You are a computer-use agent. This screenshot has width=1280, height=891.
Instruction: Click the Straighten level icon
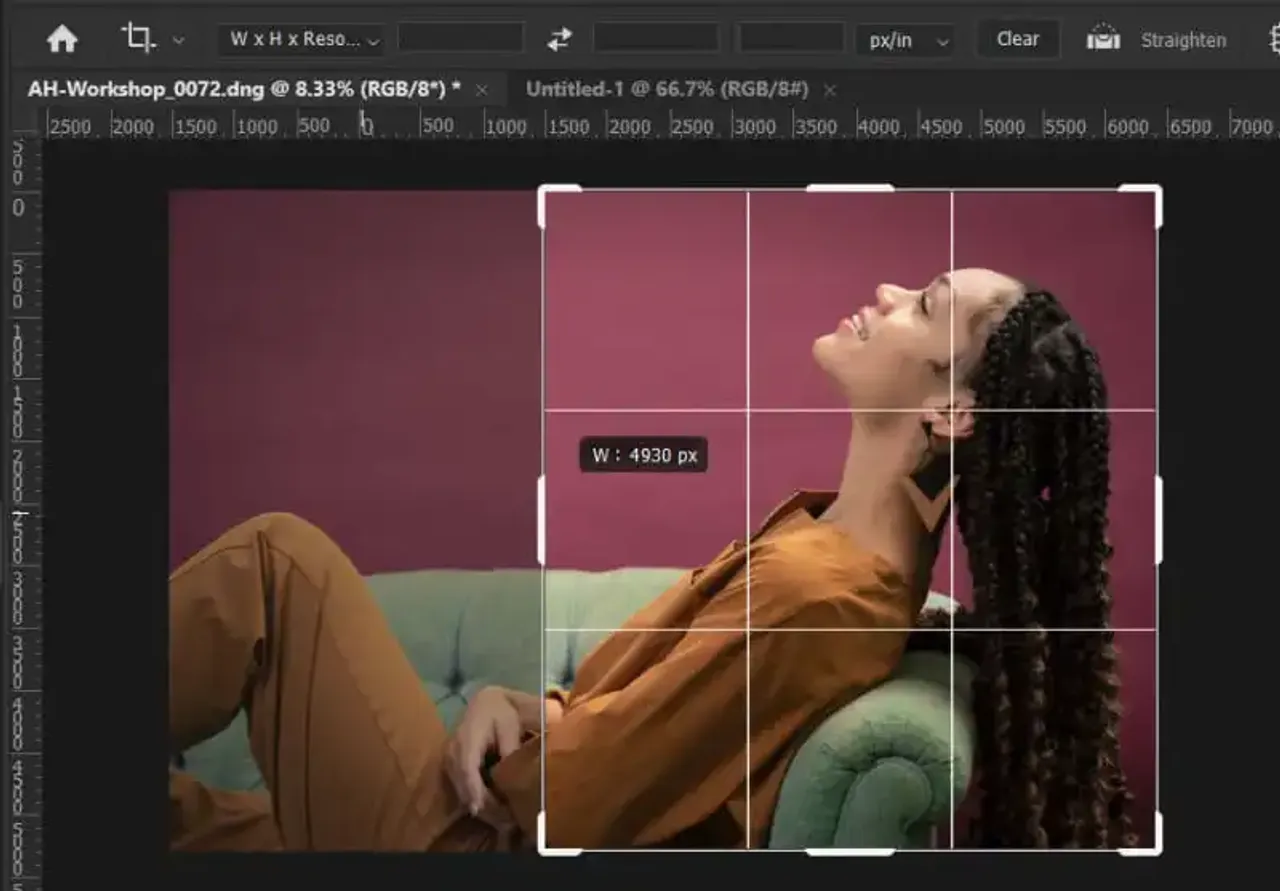1103,39
